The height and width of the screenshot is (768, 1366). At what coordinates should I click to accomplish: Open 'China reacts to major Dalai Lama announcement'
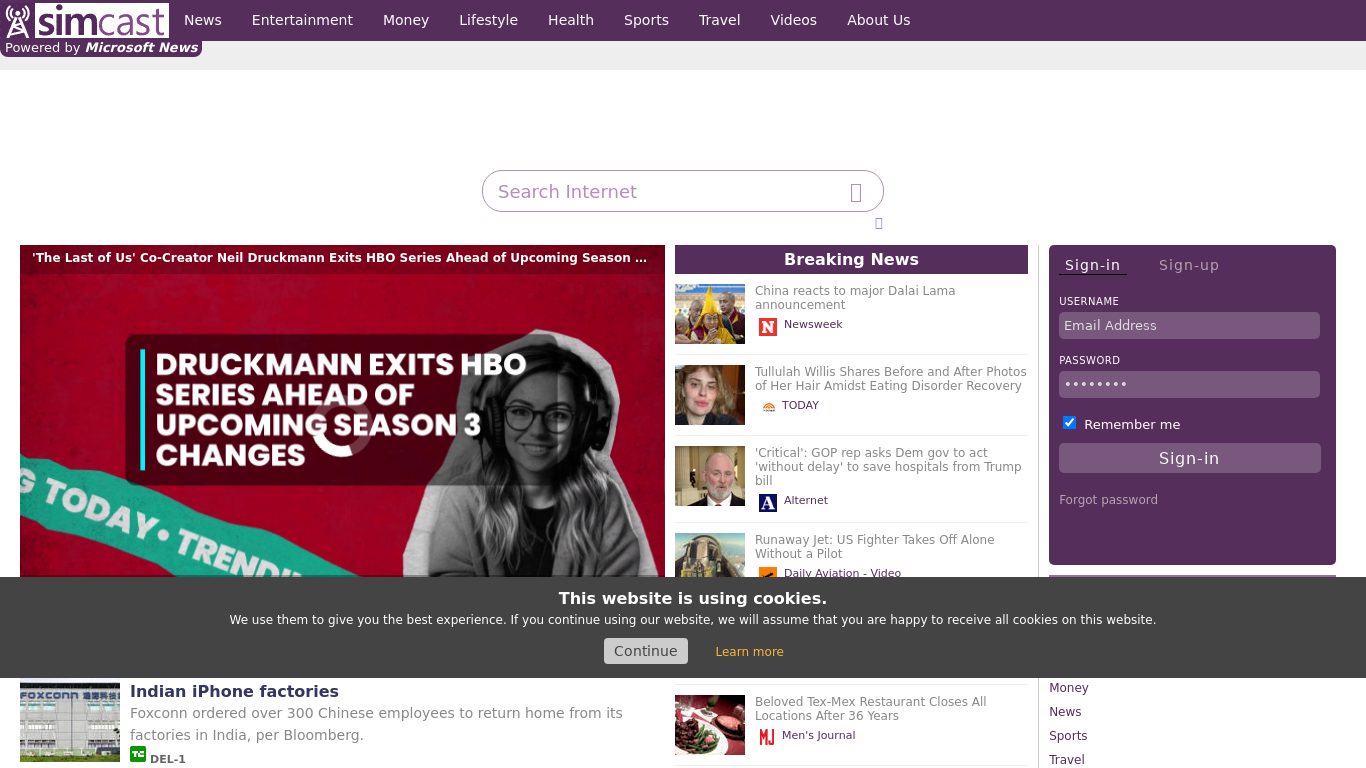[x=855, y=298]
